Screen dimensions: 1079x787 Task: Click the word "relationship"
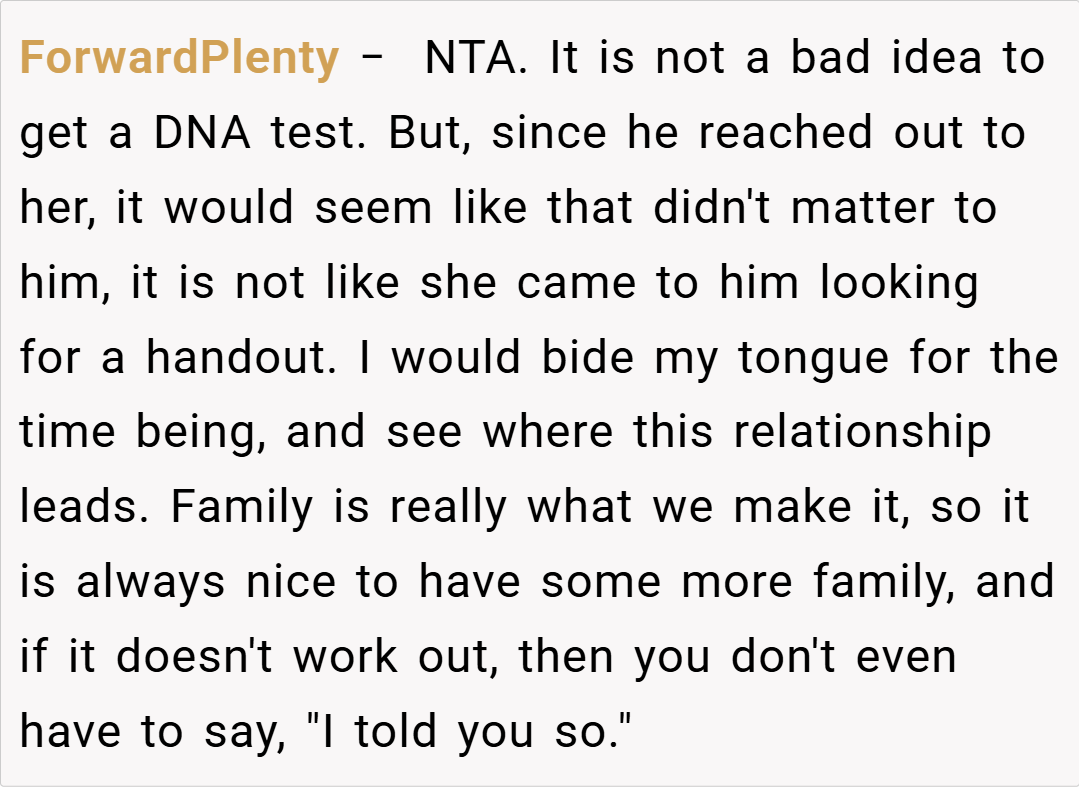(x=855, y=433)
